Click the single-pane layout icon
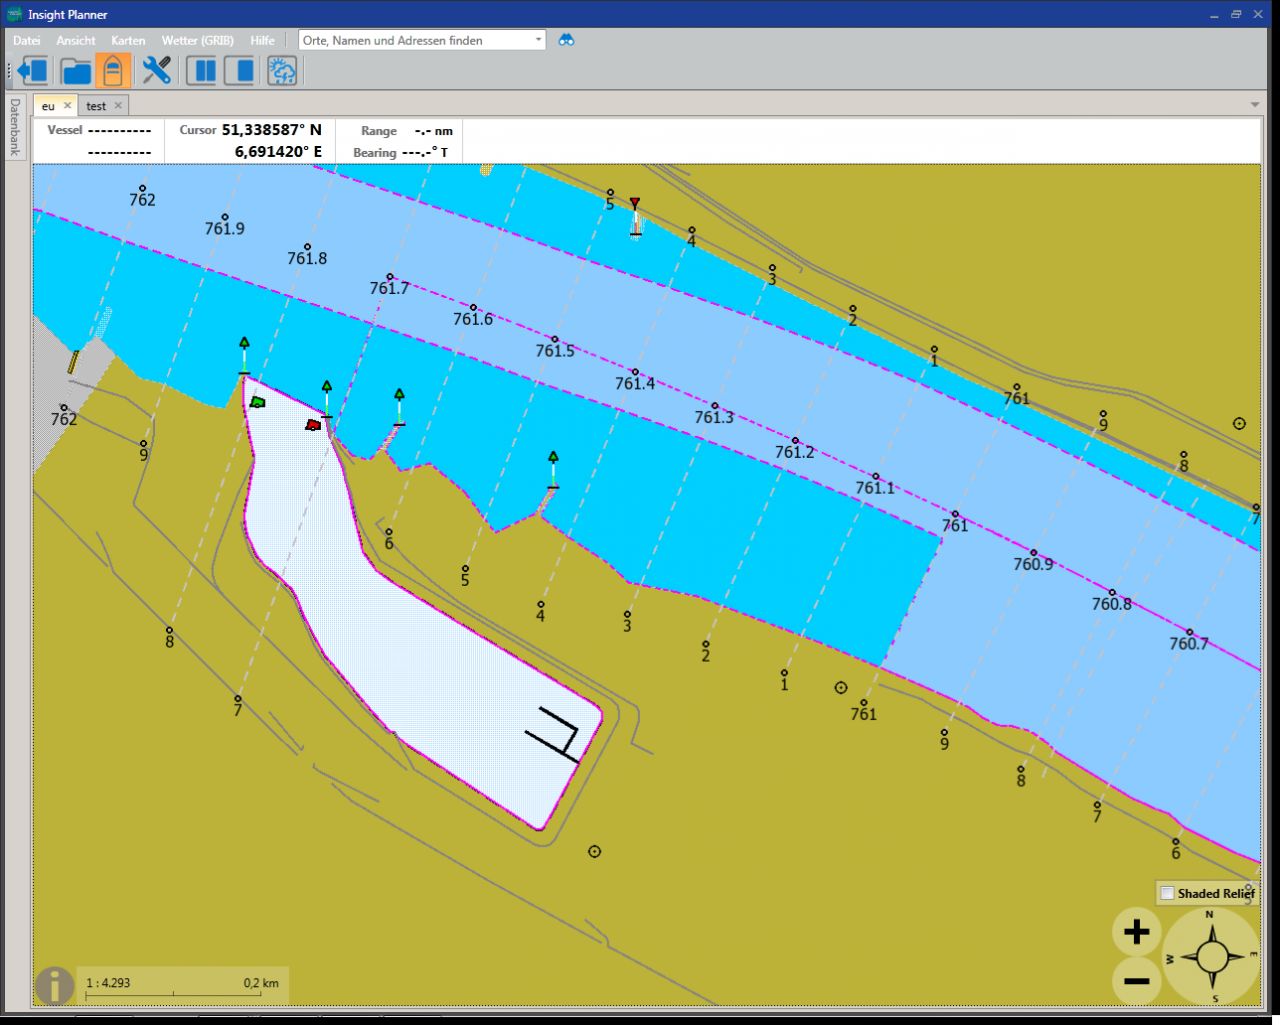Viewport: 1280px width, 1025px height. click(x=239, y=71)
